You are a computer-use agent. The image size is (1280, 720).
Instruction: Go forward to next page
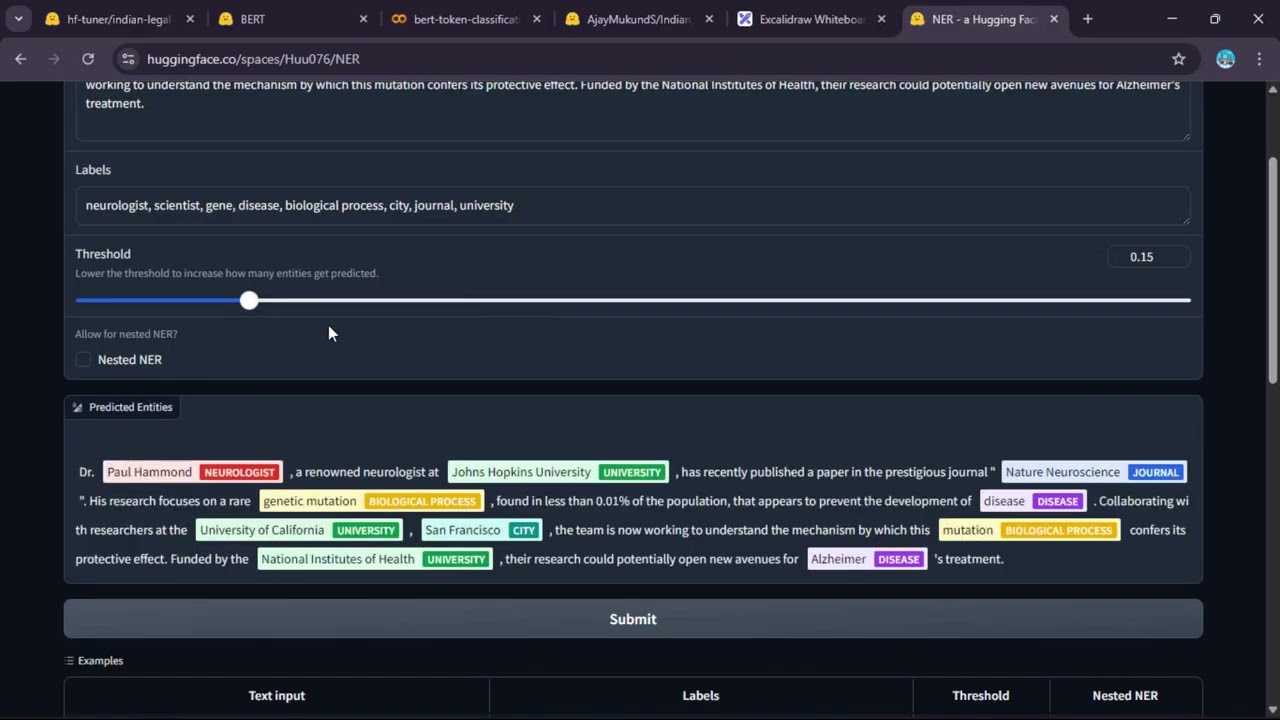[x=54, y=59]
